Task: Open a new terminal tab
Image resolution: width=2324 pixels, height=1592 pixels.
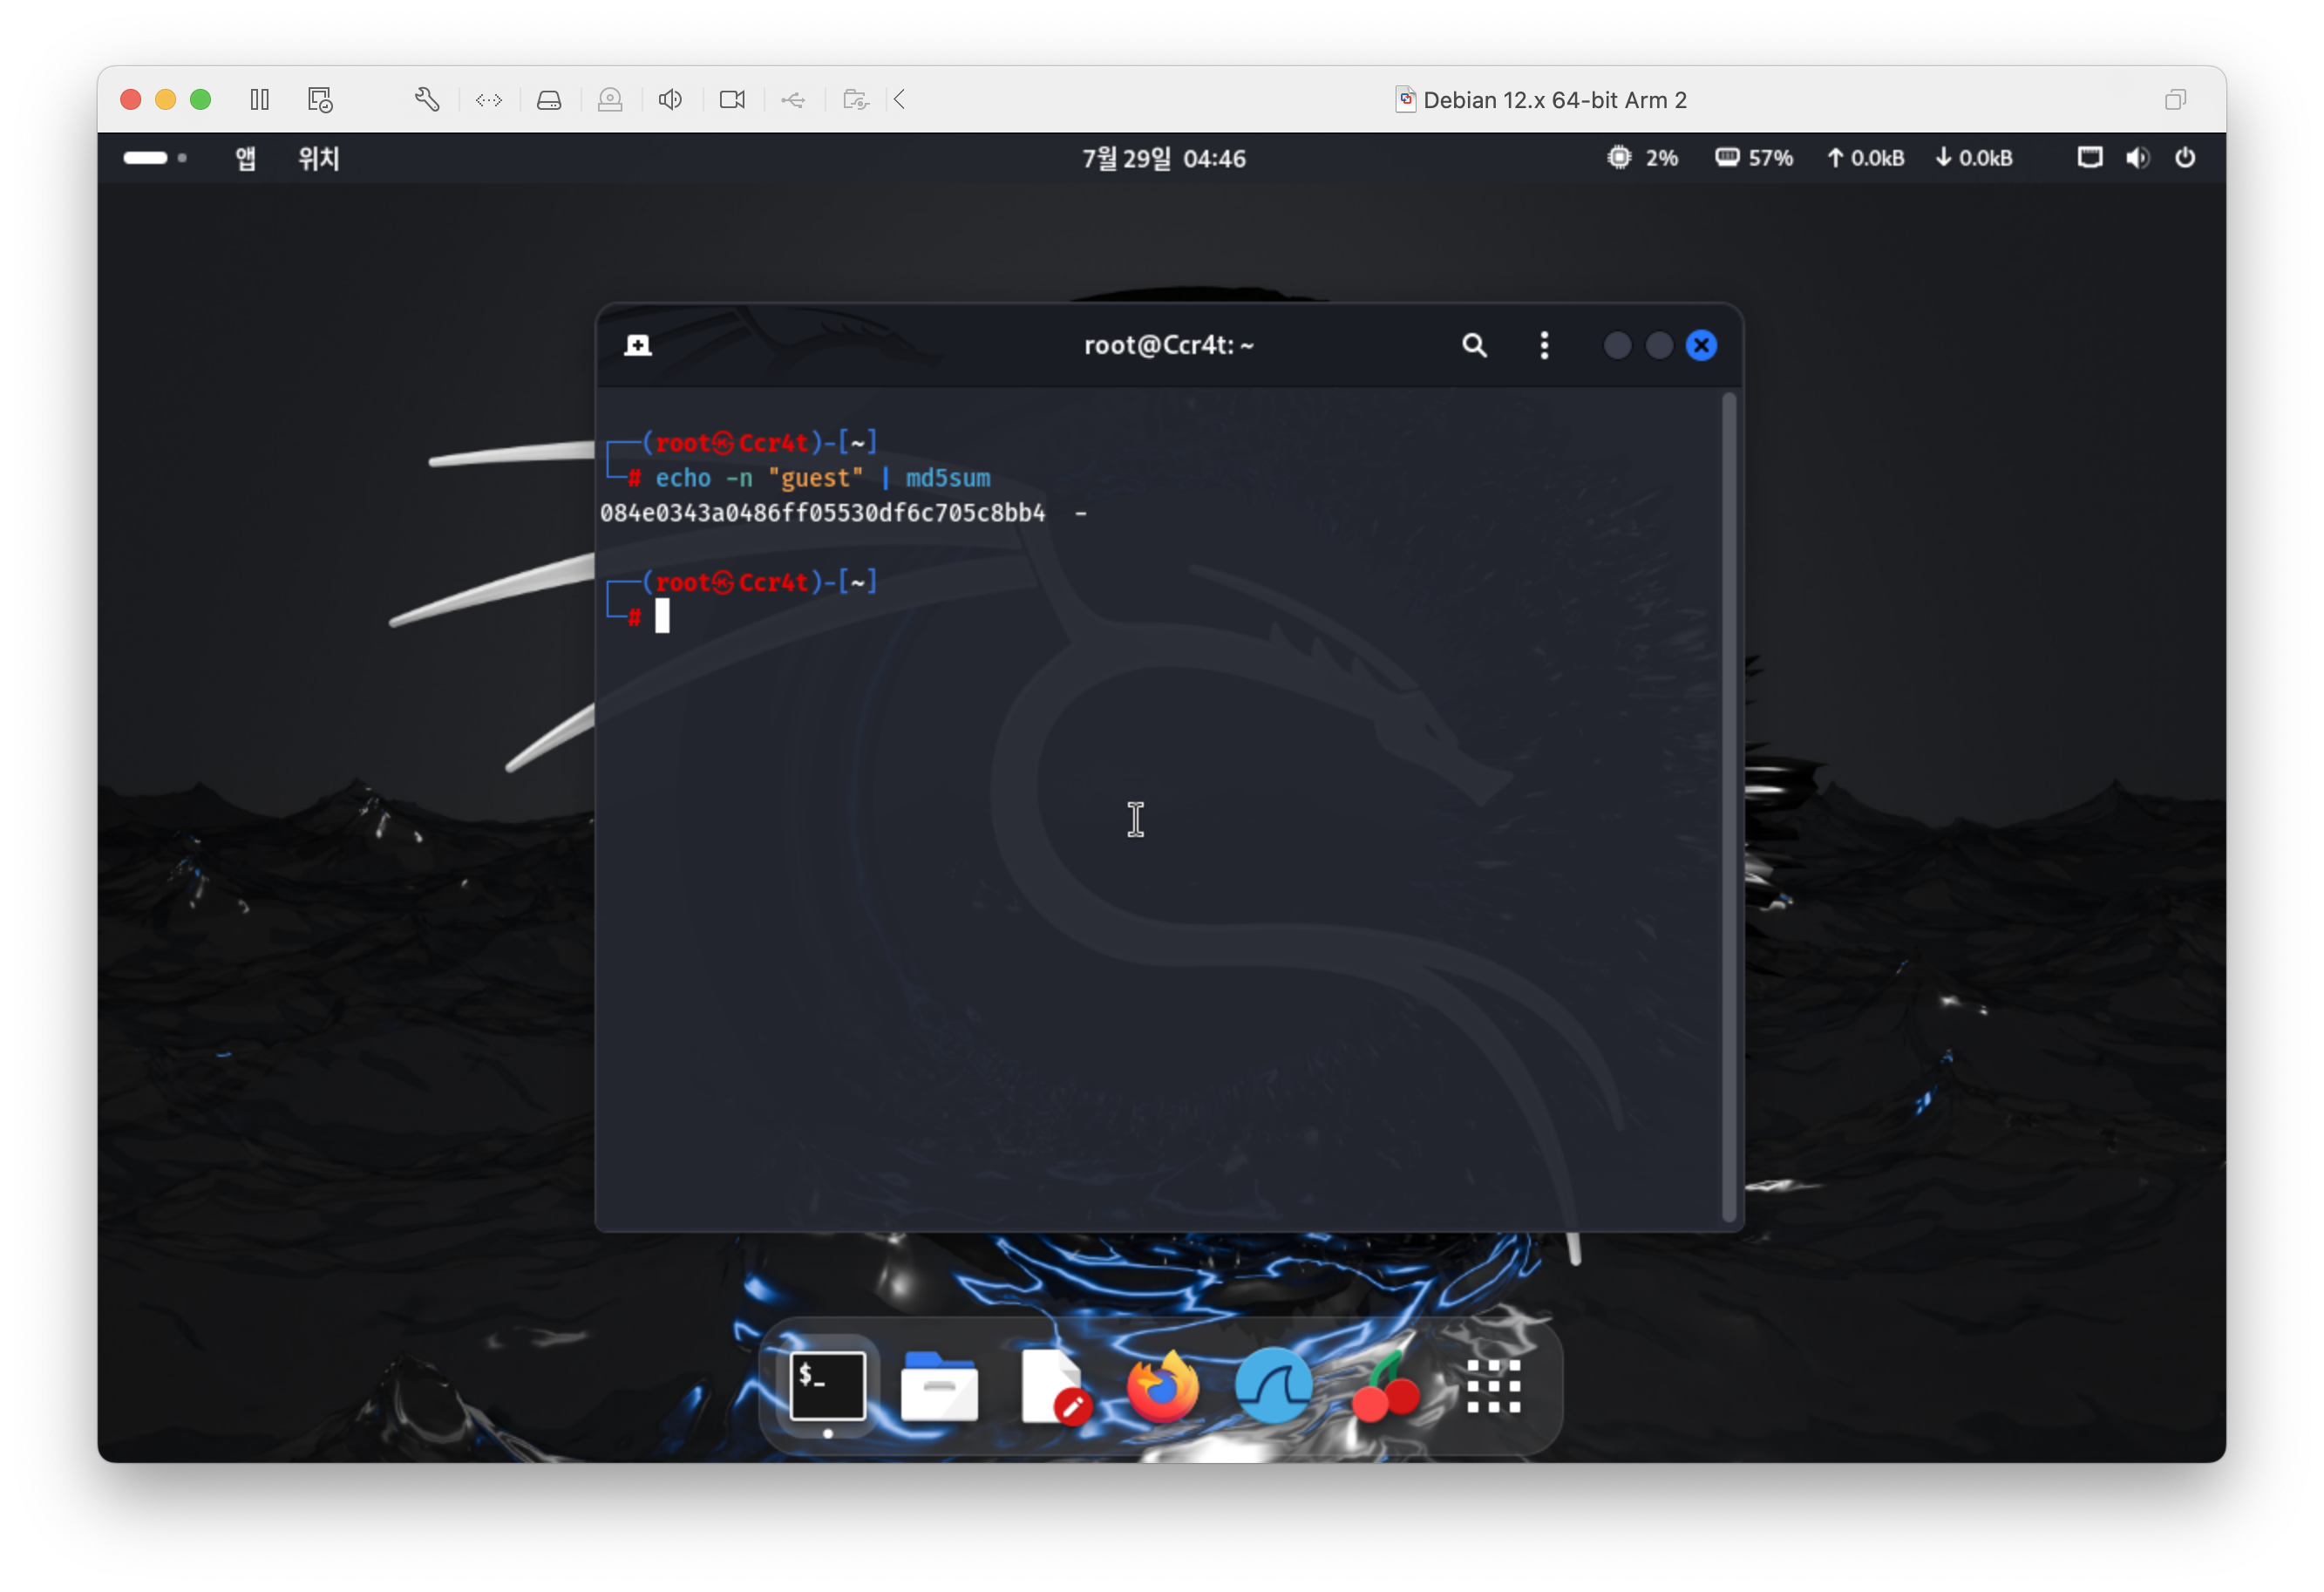Action: (x=638, y=346)
